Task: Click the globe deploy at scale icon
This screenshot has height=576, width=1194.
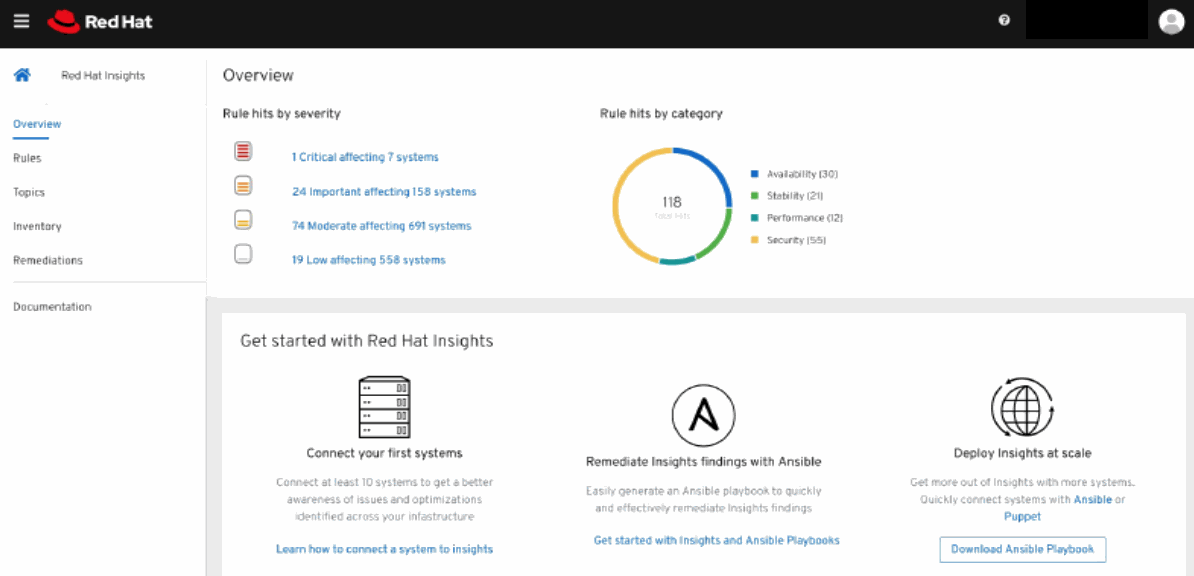Action: [x=1022, y=408]
